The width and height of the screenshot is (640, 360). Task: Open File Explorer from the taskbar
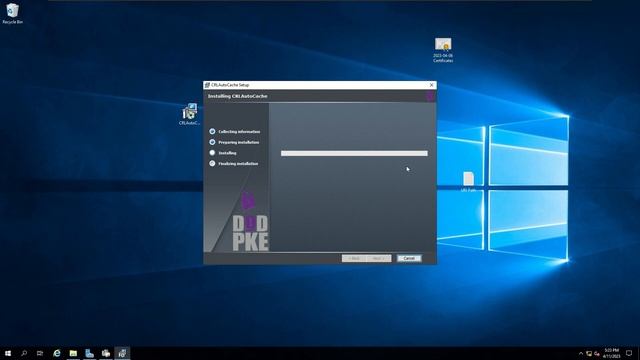[73, 353]
